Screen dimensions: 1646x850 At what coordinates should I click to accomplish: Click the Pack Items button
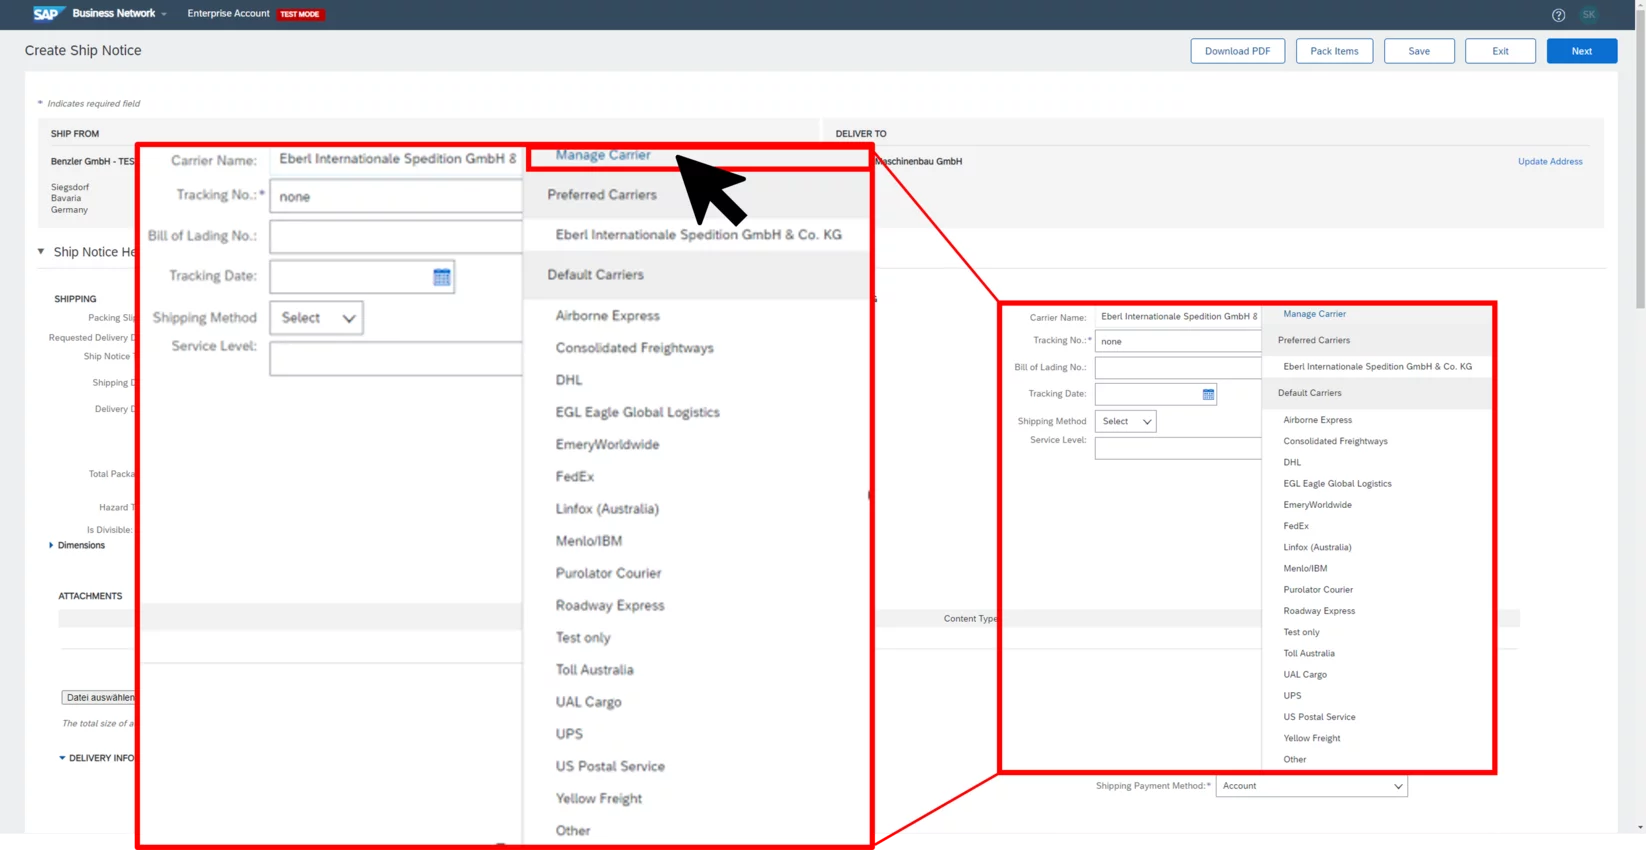[1334, 51]
